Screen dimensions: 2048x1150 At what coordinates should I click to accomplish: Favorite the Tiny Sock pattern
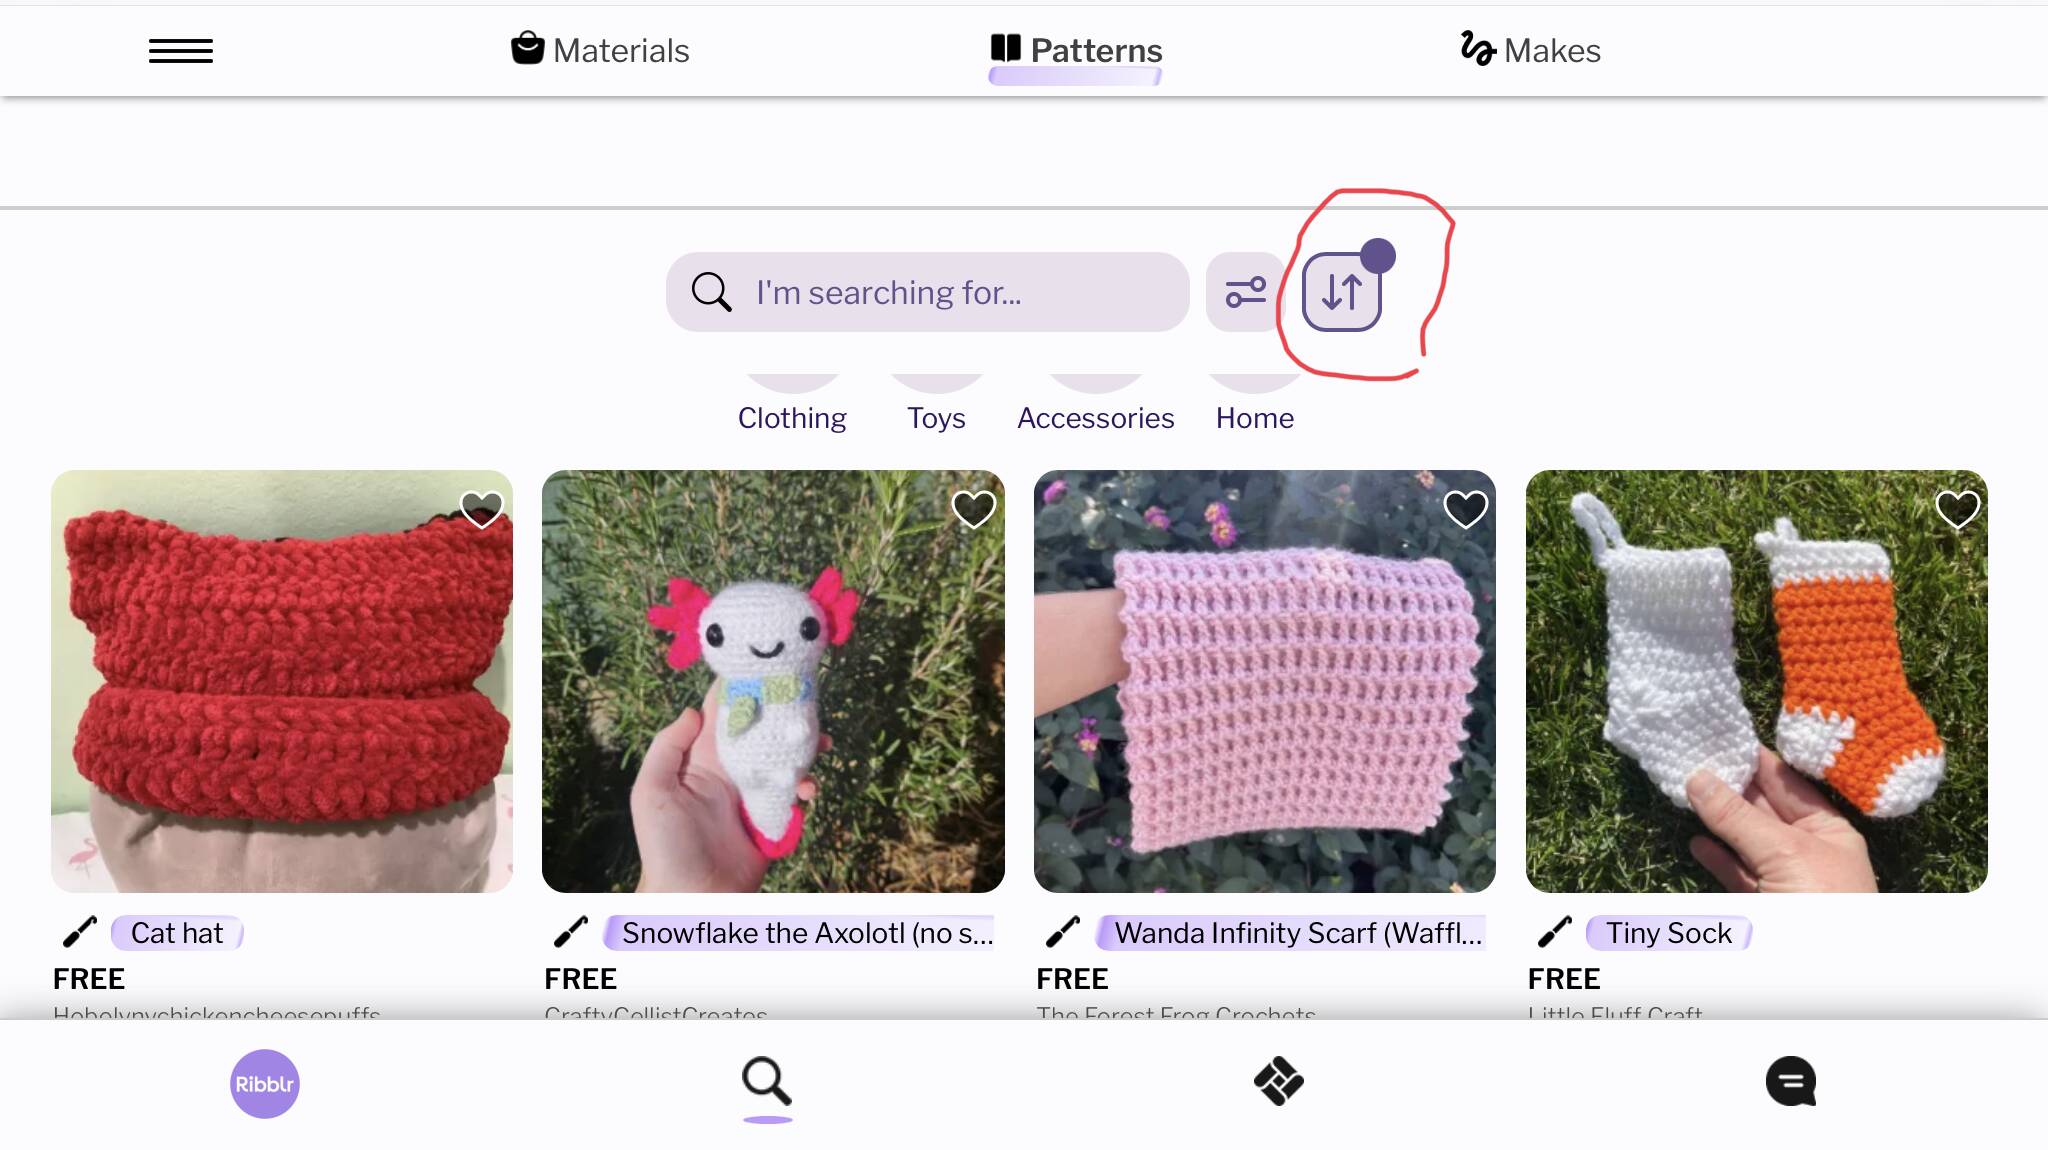tap(1957, 509)
